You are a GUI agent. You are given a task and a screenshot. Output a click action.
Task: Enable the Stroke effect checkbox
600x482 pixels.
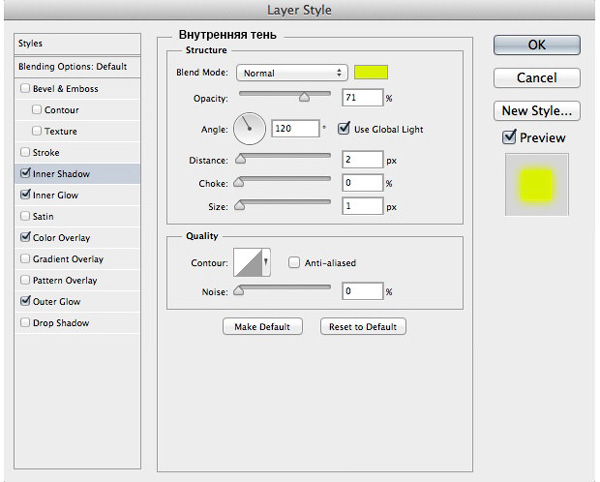click(25, 152)
